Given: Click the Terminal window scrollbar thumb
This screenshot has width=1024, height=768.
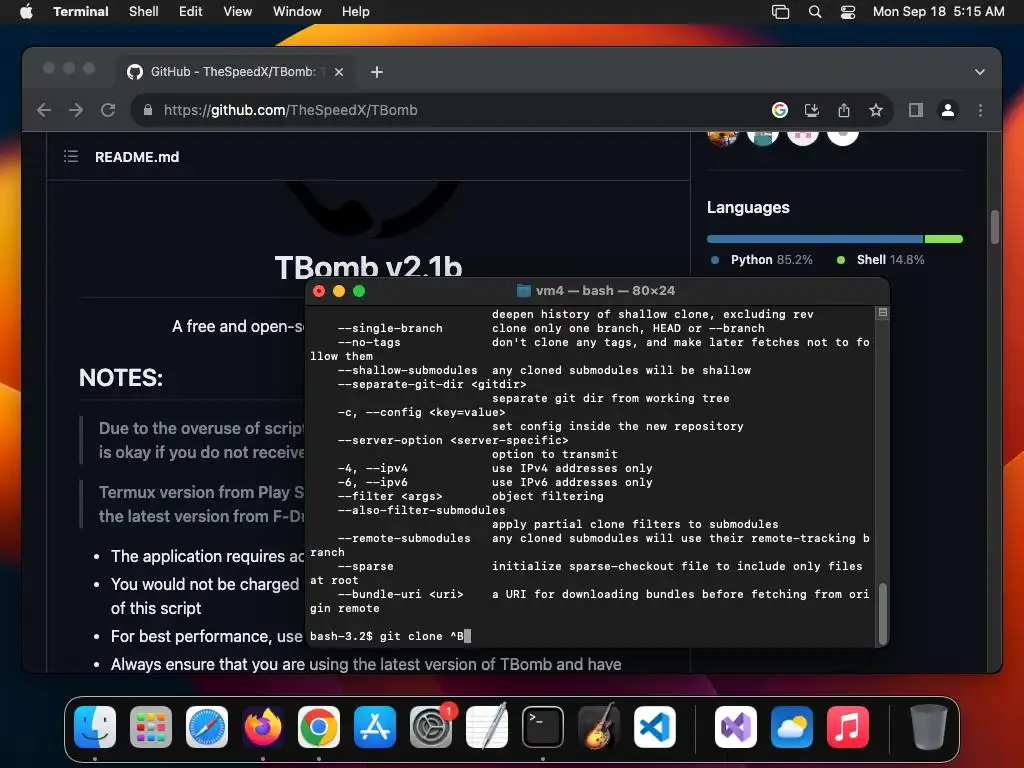Looking at the screenshot, I should pos(882,614).
